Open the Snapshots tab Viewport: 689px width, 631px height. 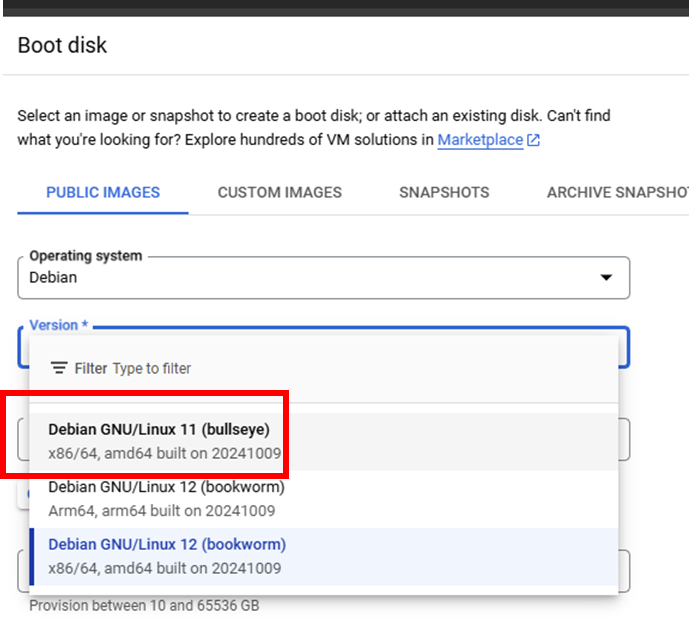(x=444, y=192)
